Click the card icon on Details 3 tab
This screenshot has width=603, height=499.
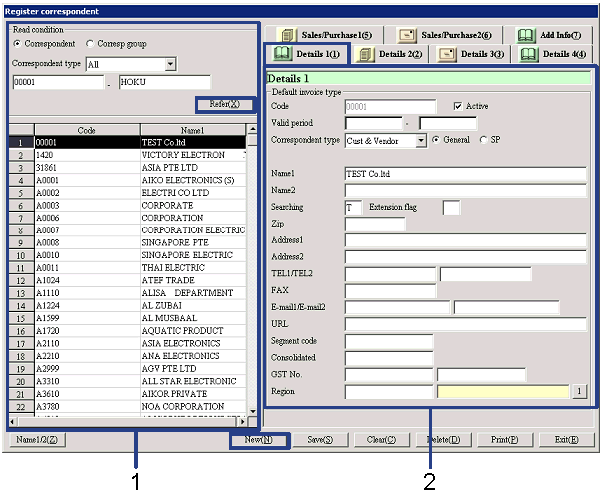(447, 54)
